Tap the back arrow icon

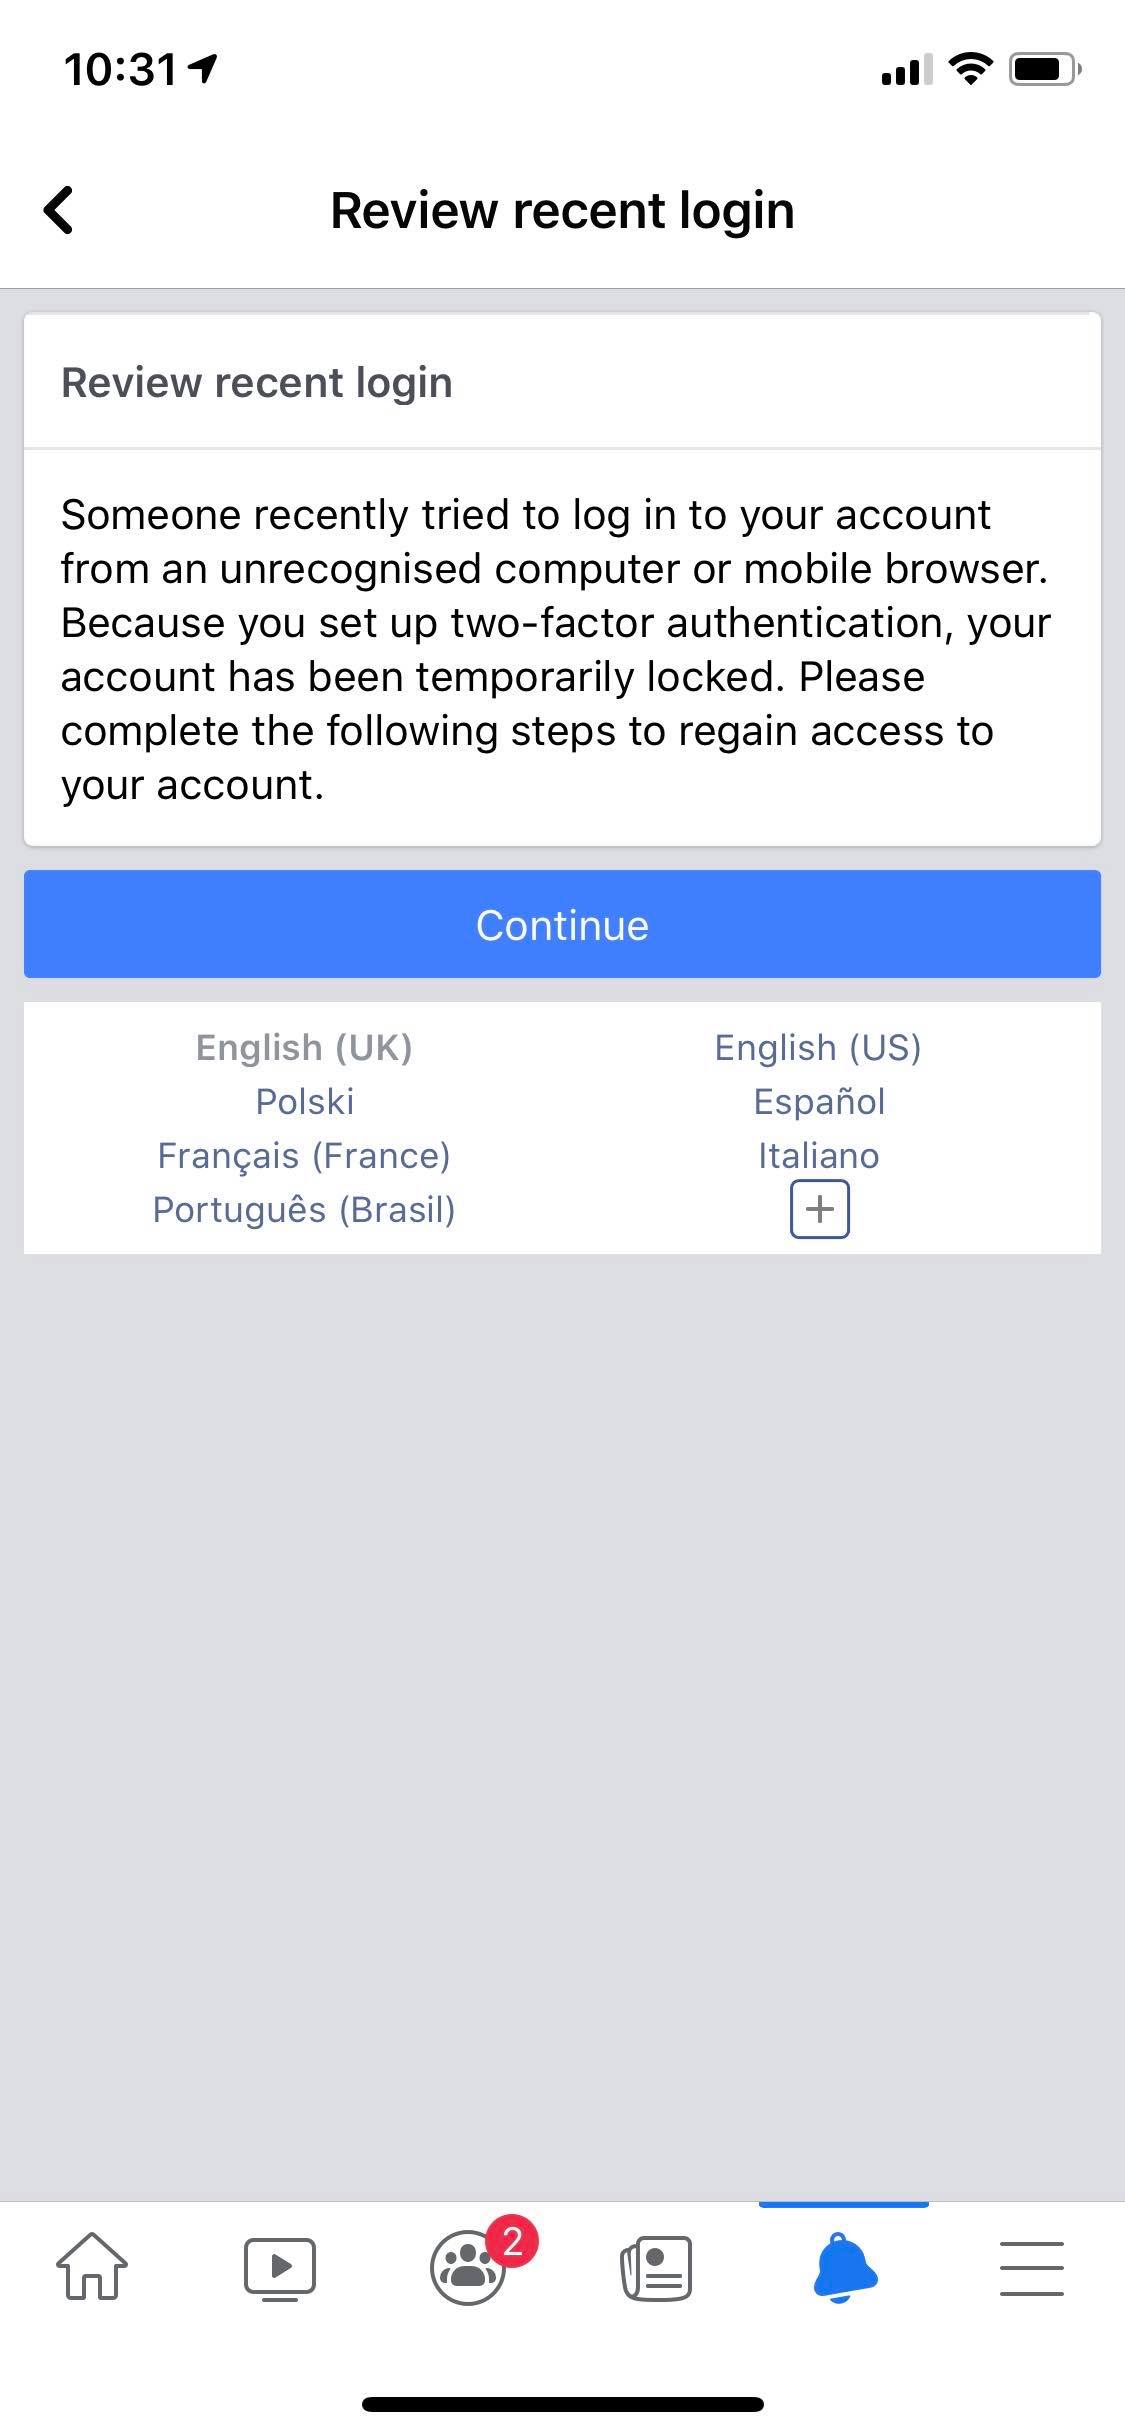pos(59,210)
